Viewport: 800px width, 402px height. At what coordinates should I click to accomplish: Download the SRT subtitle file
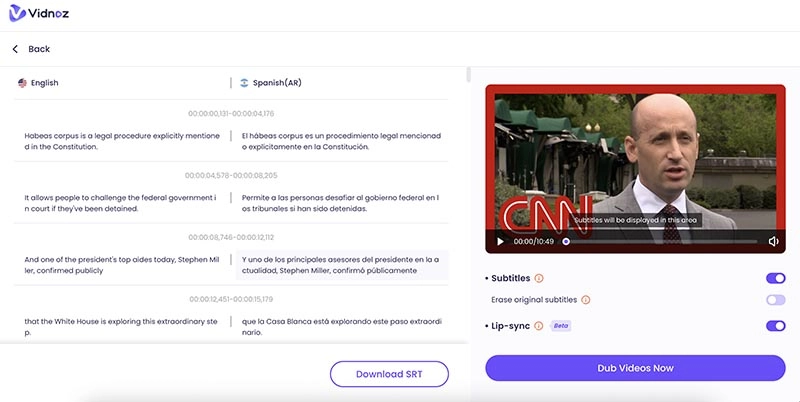point(389,374)
